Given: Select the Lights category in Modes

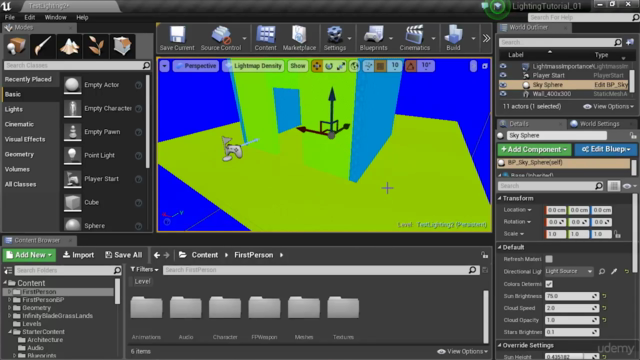Looking at the screenshot, I should [14, 109].
